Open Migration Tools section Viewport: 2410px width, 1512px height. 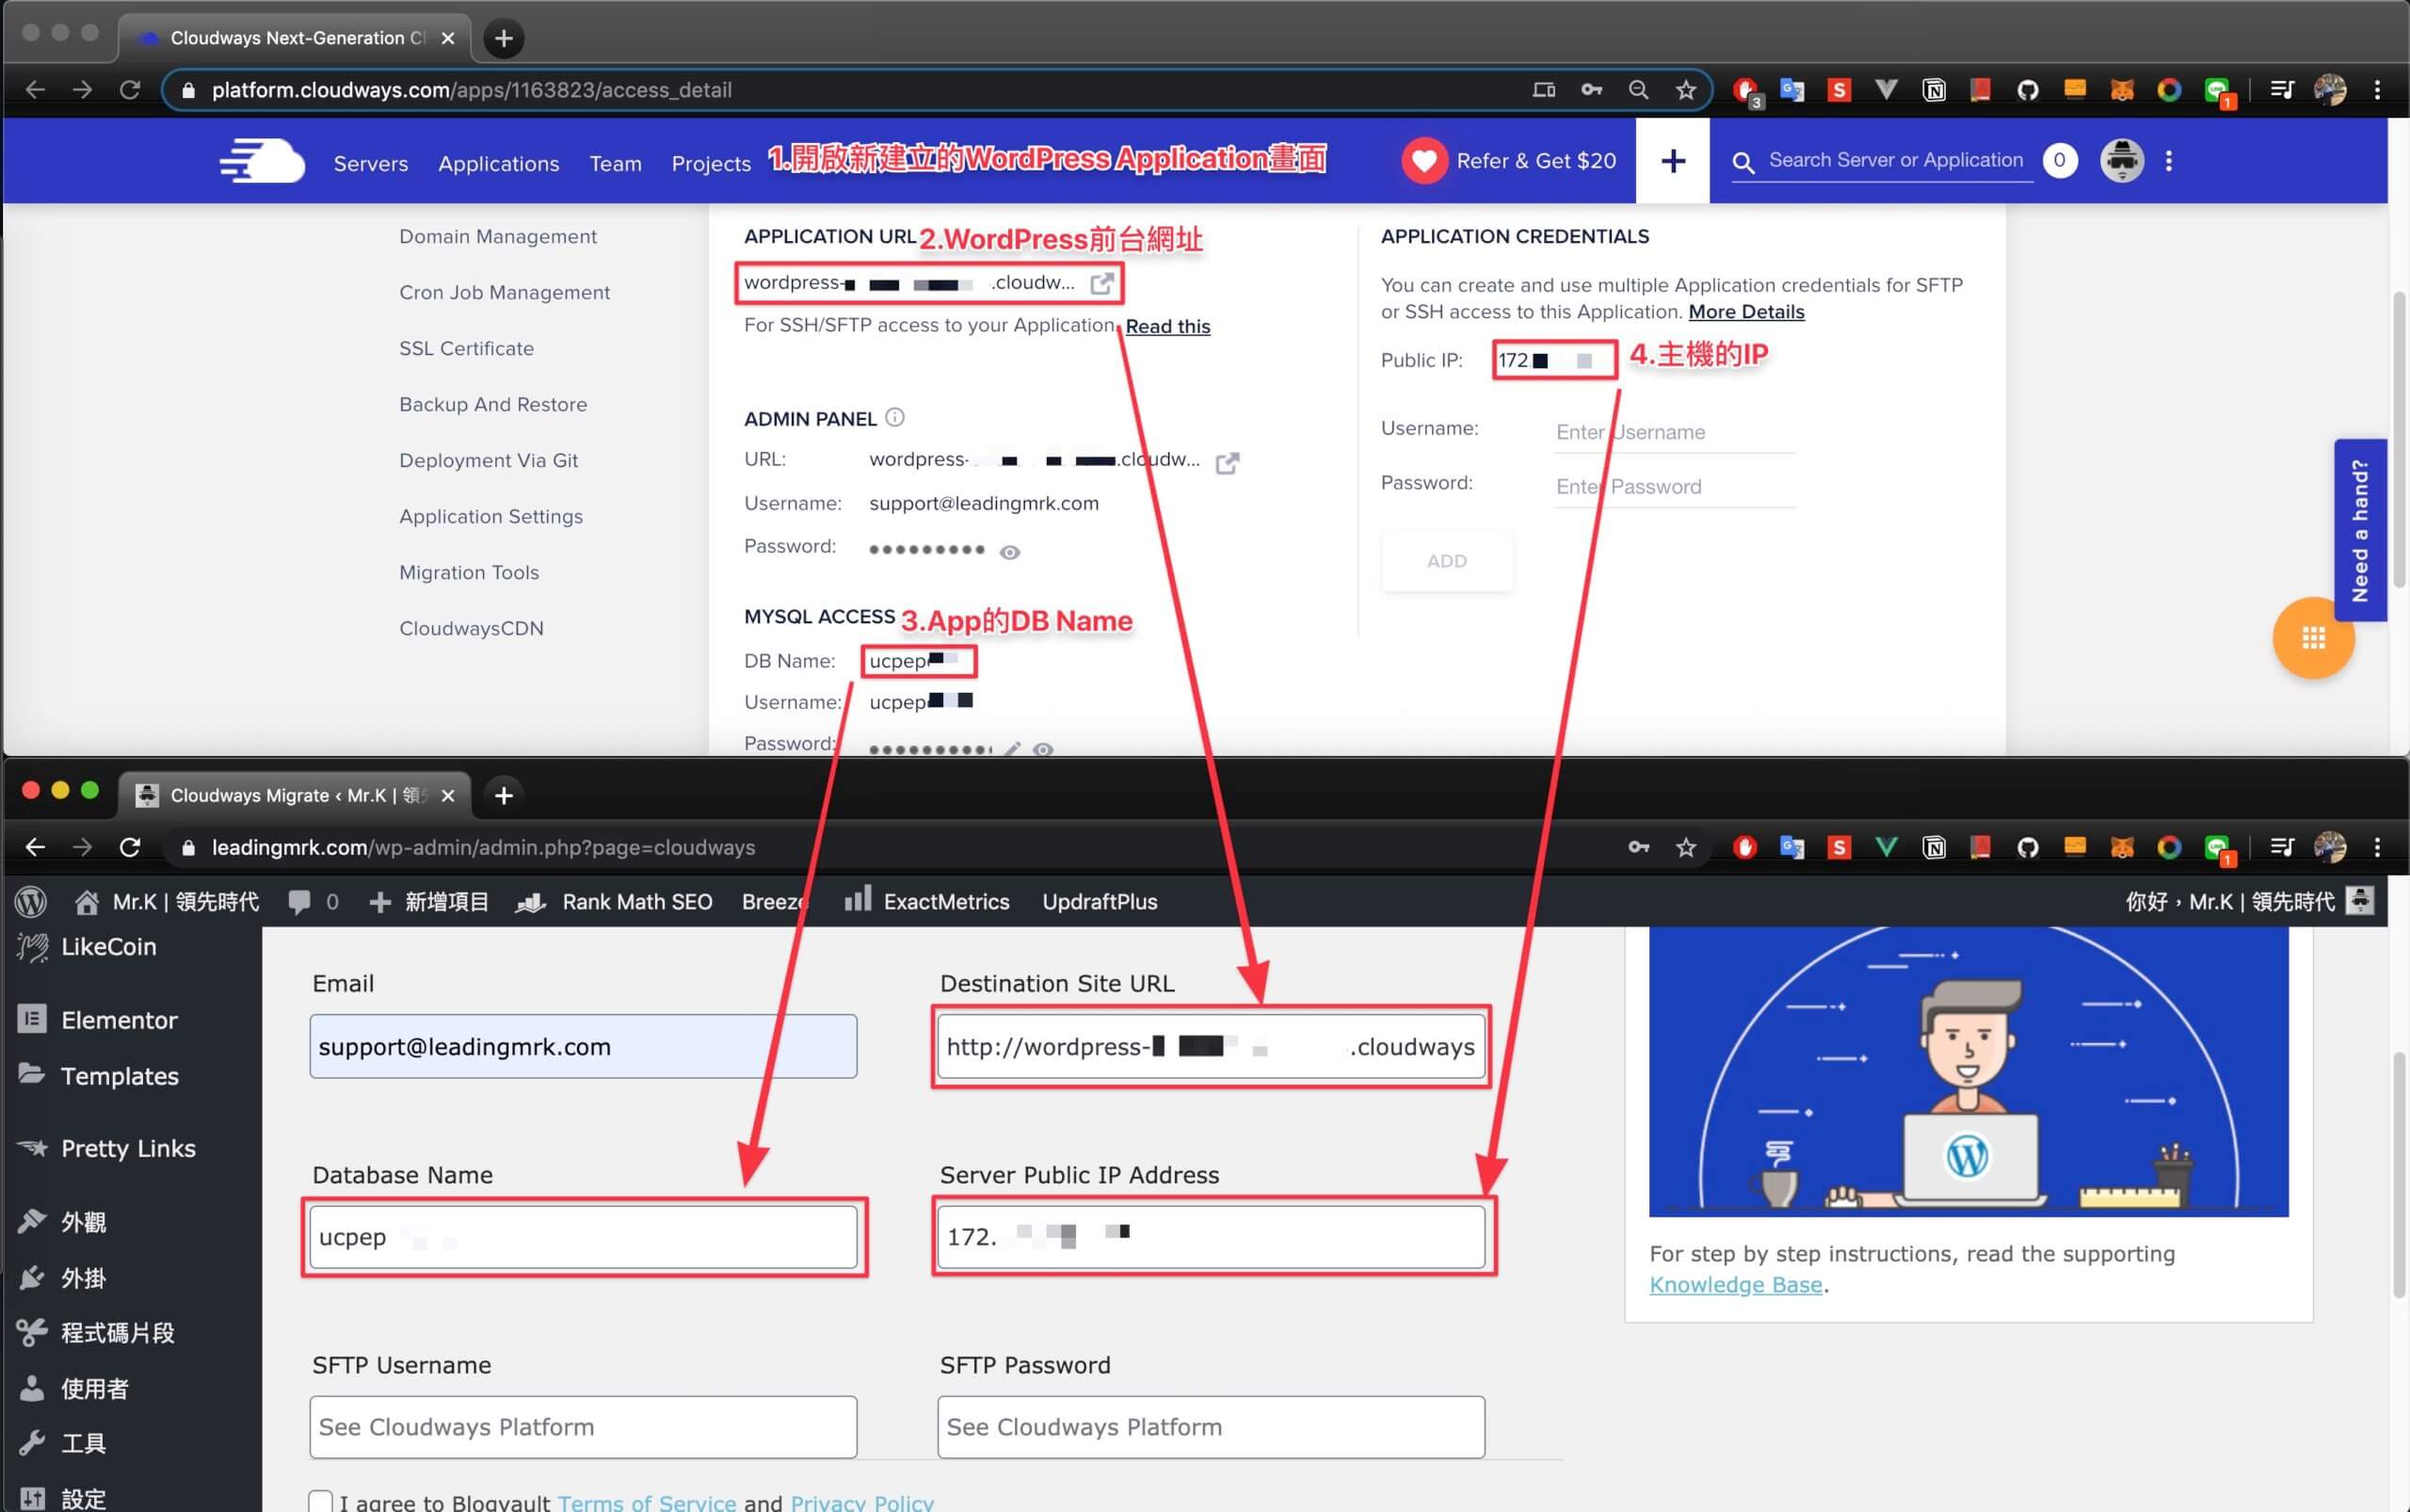469,572
